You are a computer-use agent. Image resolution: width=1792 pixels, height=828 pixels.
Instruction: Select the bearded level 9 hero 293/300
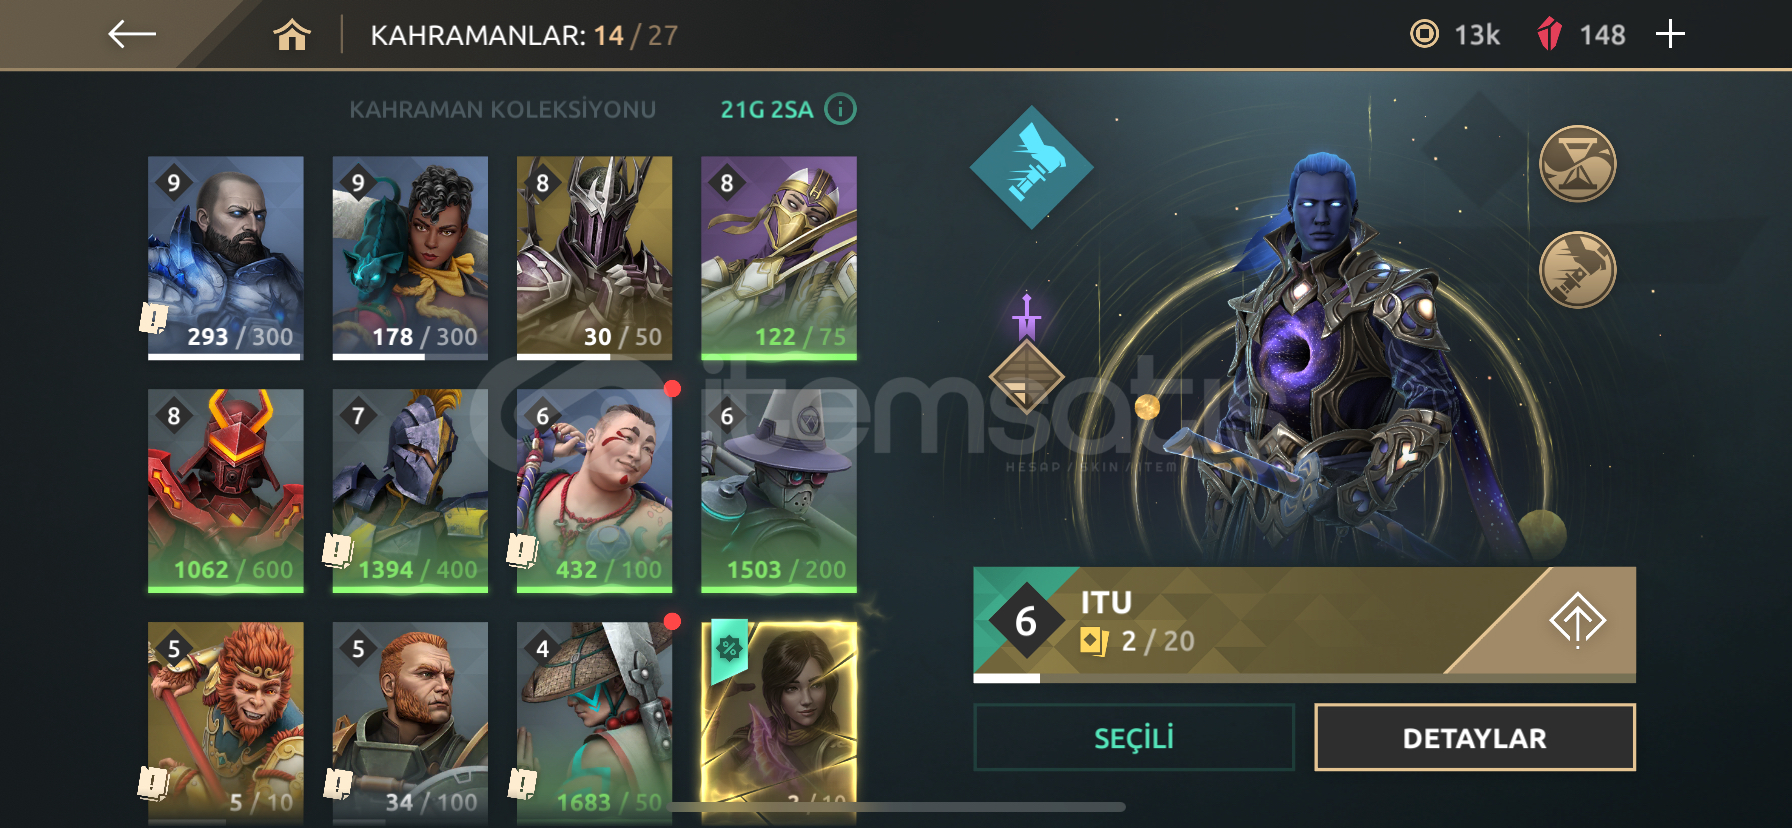(226, 258)
